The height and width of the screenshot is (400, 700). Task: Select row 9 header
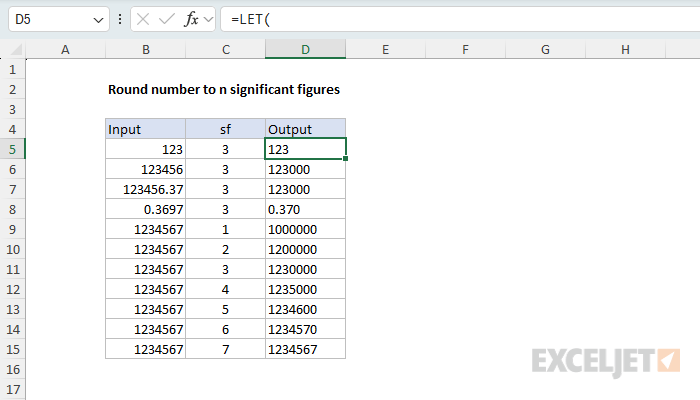tap(12, 229)
